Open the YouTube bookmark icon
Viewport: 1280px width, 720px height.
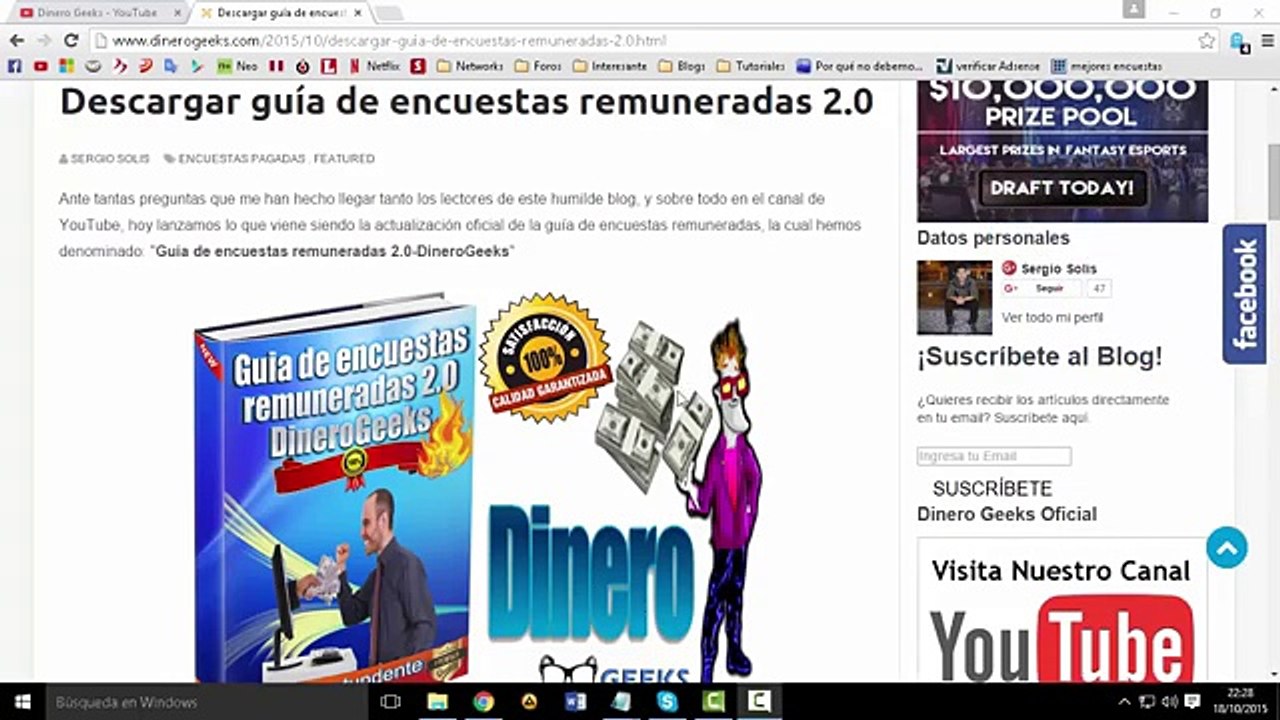(x=40, y=66)
